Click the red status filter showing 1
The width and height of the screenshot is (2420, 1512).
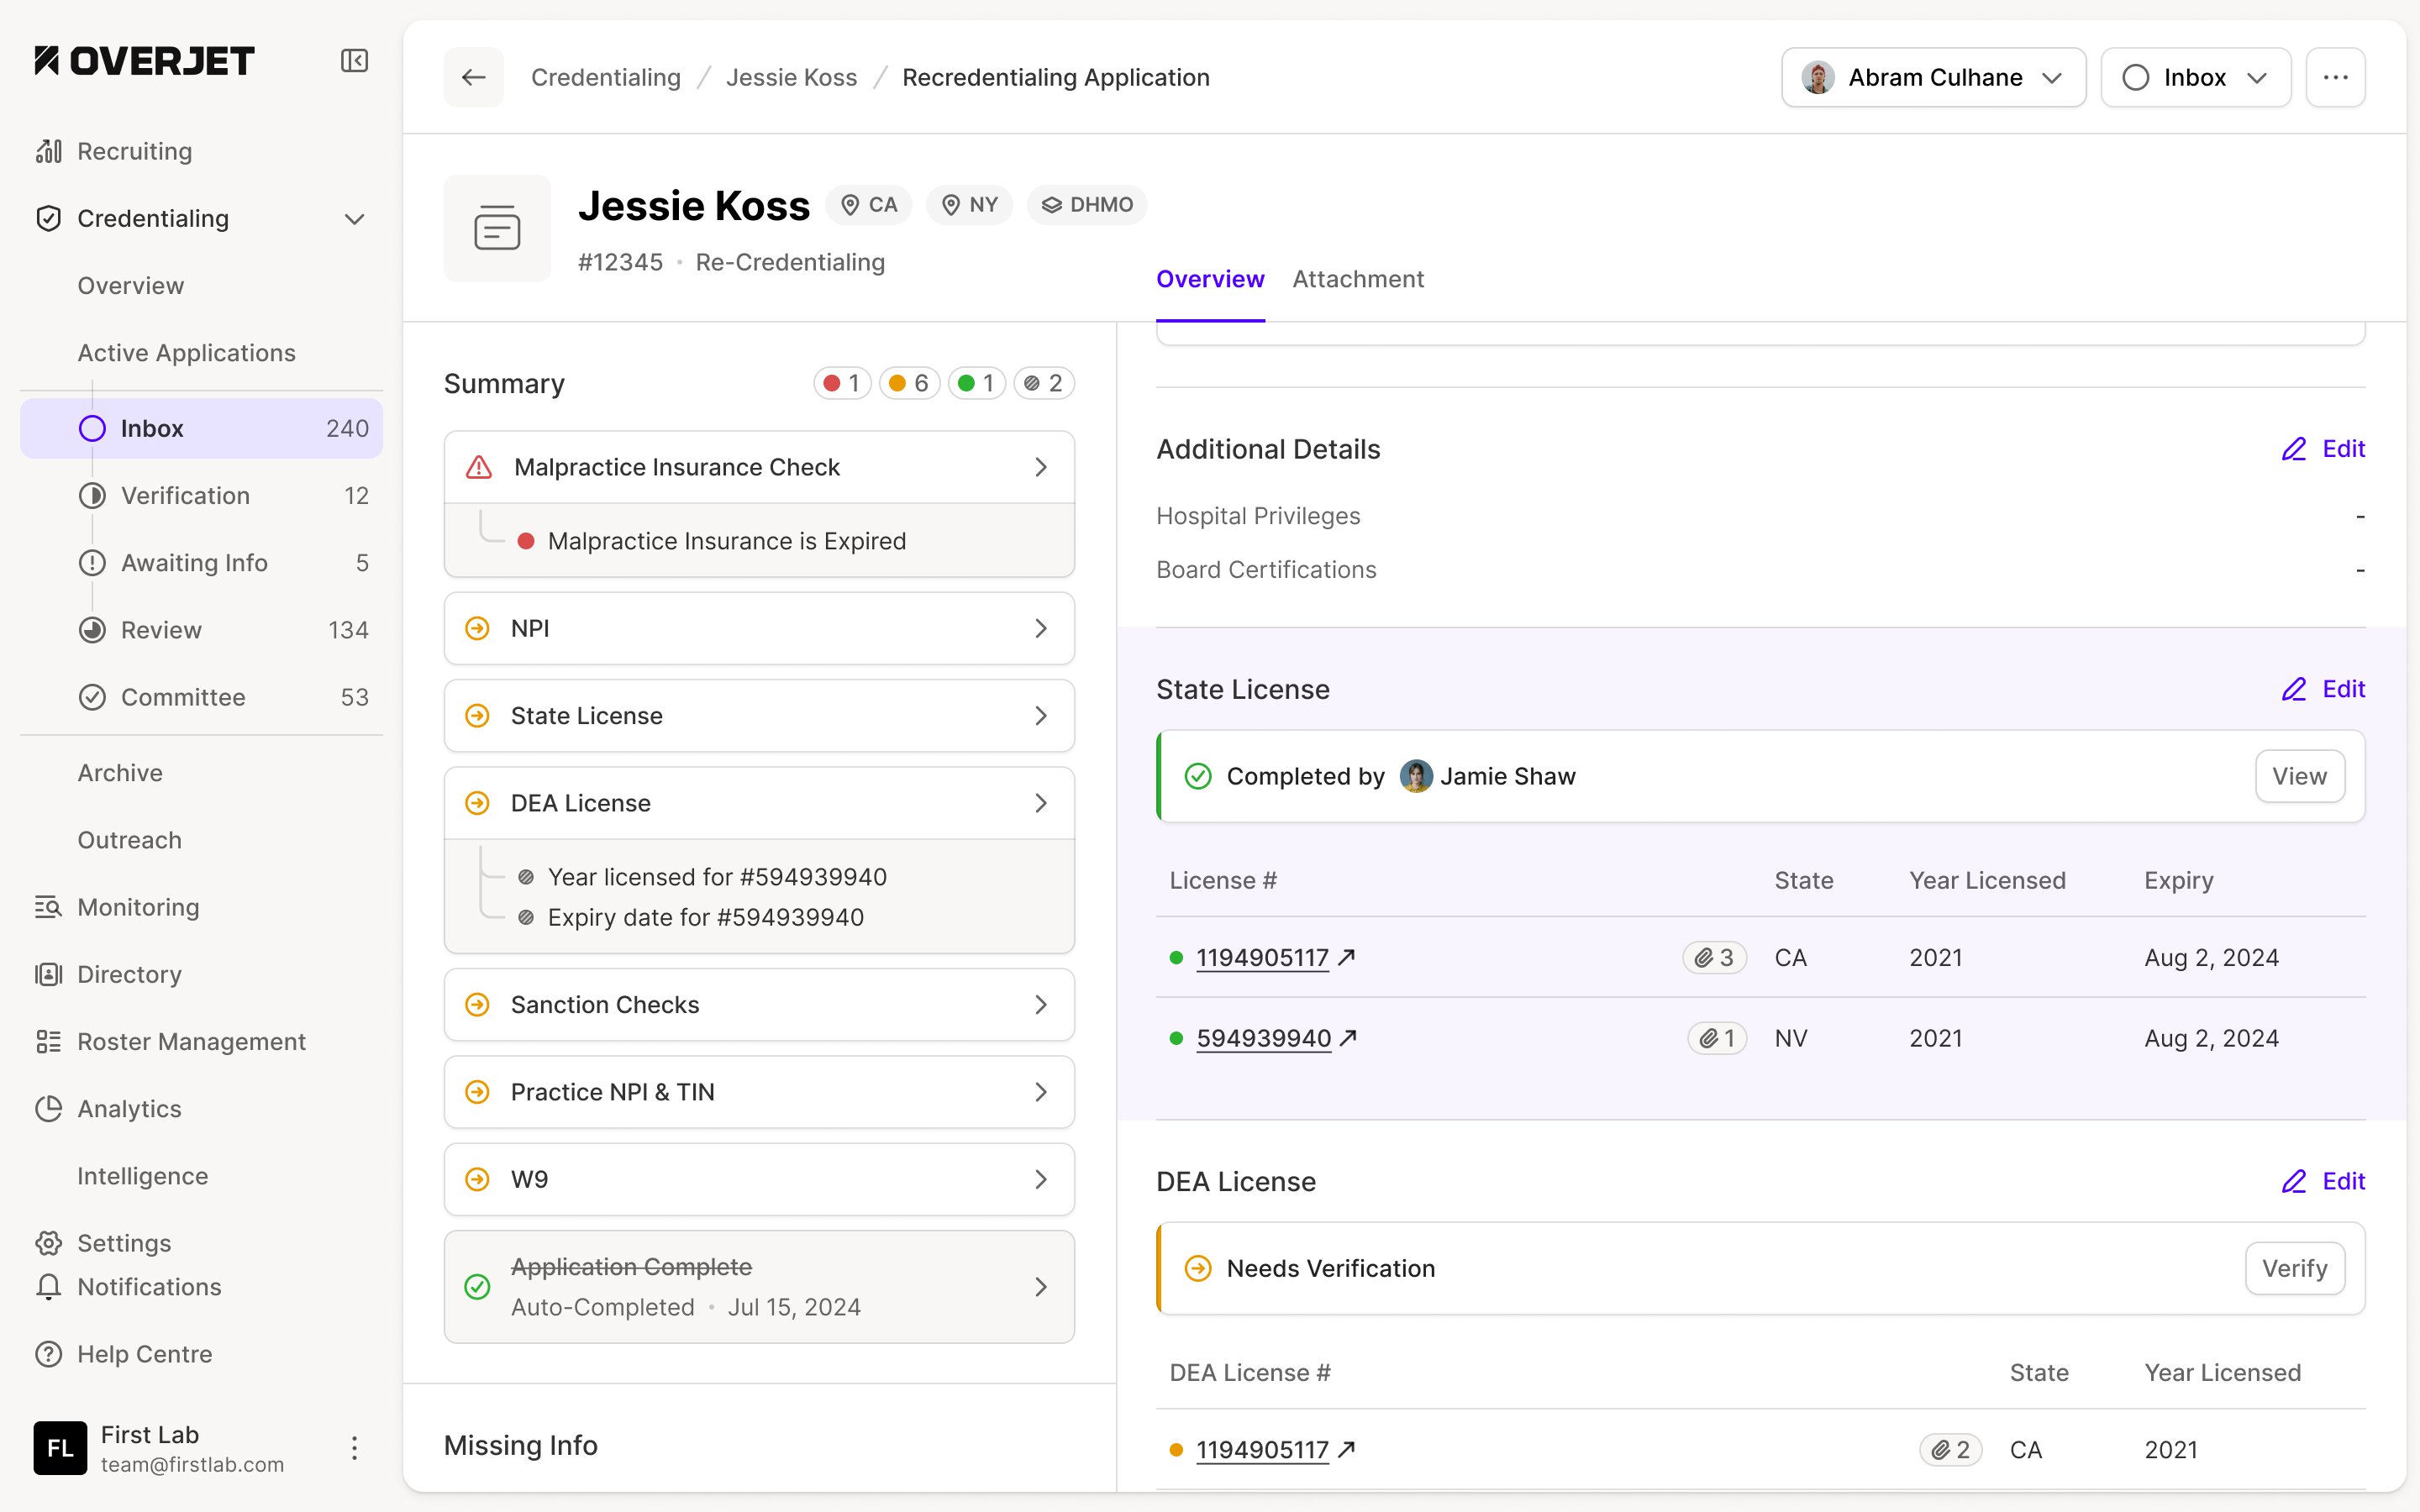pyautogui.click(x=842, y=383)
